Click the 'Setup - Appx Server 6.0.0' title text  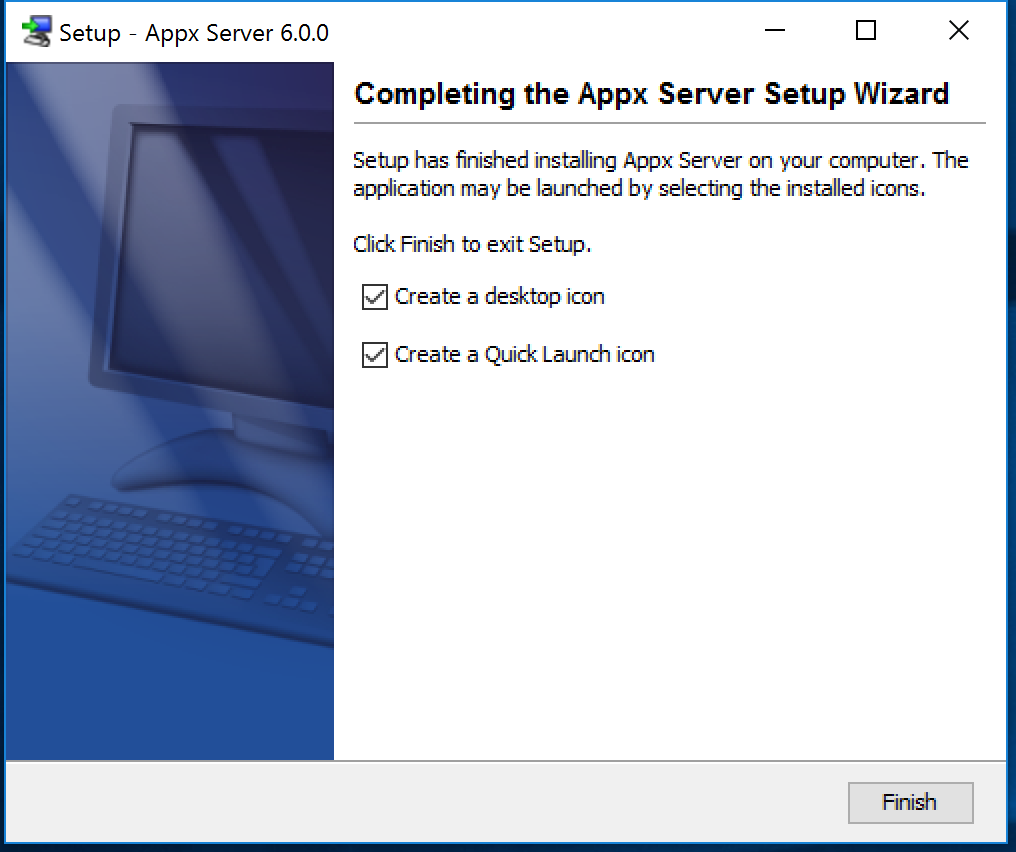(x=193, y=33)
